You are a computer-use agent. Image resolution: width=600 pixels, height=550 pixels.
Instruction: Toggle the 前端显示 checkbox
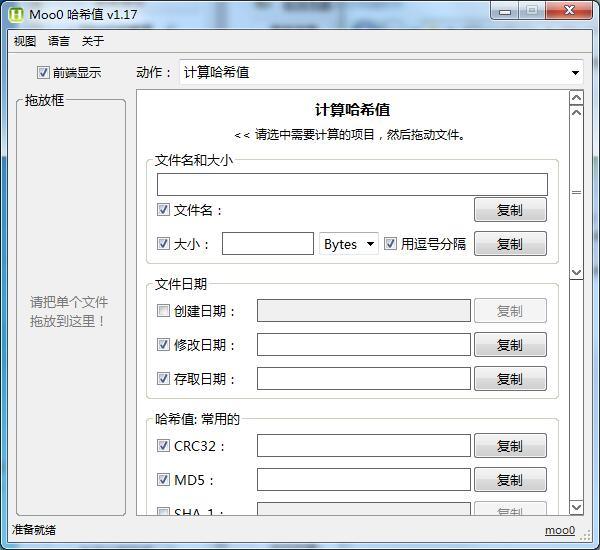click(x=43, y=72)
